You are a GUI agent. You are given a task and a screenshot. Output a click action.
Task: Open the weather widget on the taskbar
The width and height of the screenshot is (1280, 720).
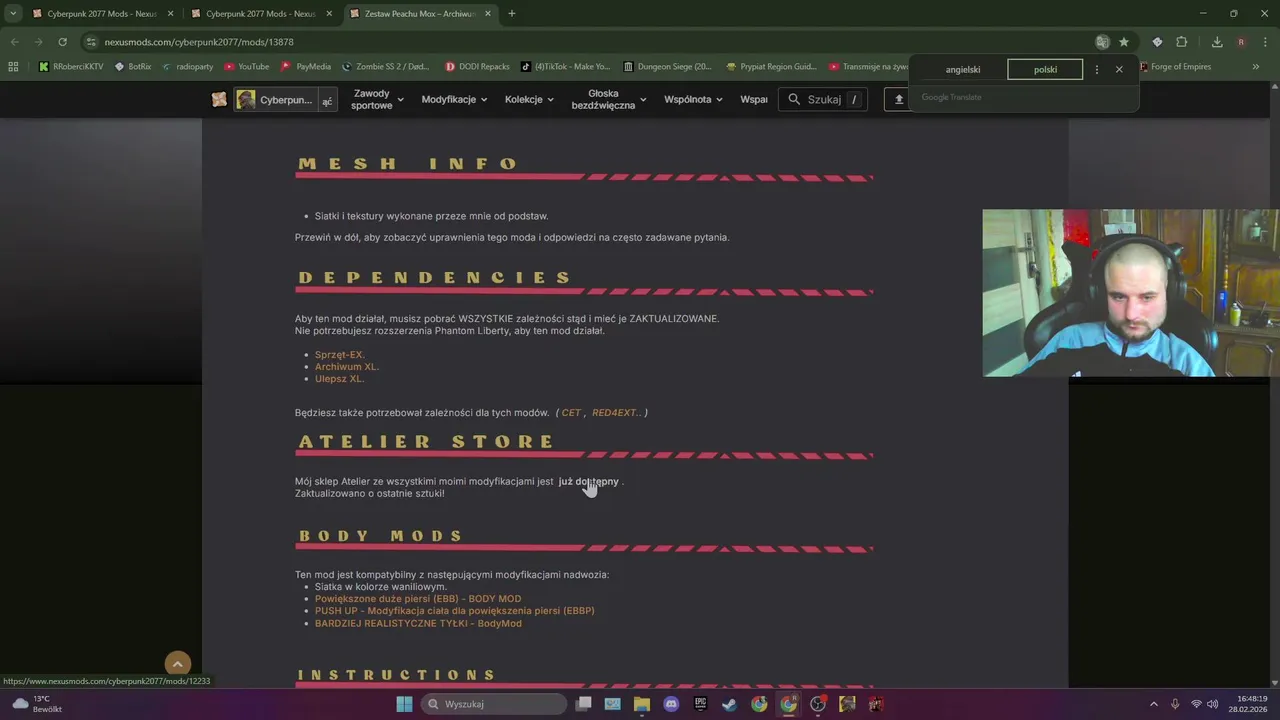point(36,704)
